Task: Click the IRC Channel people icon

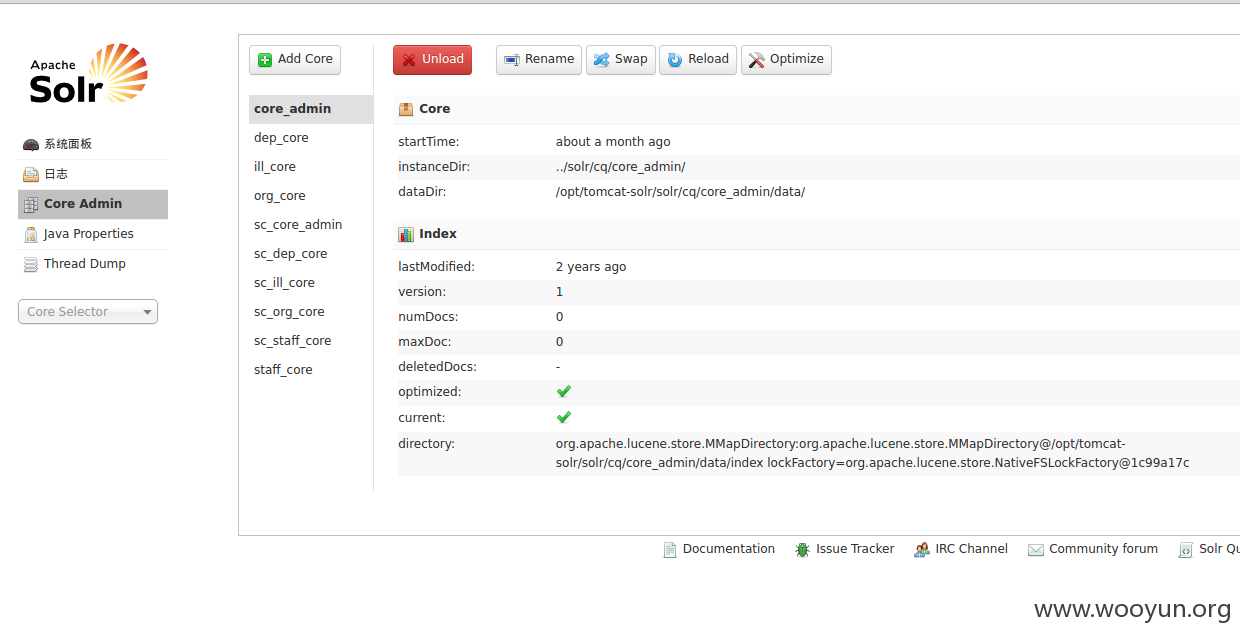Action: coord(922,550)
